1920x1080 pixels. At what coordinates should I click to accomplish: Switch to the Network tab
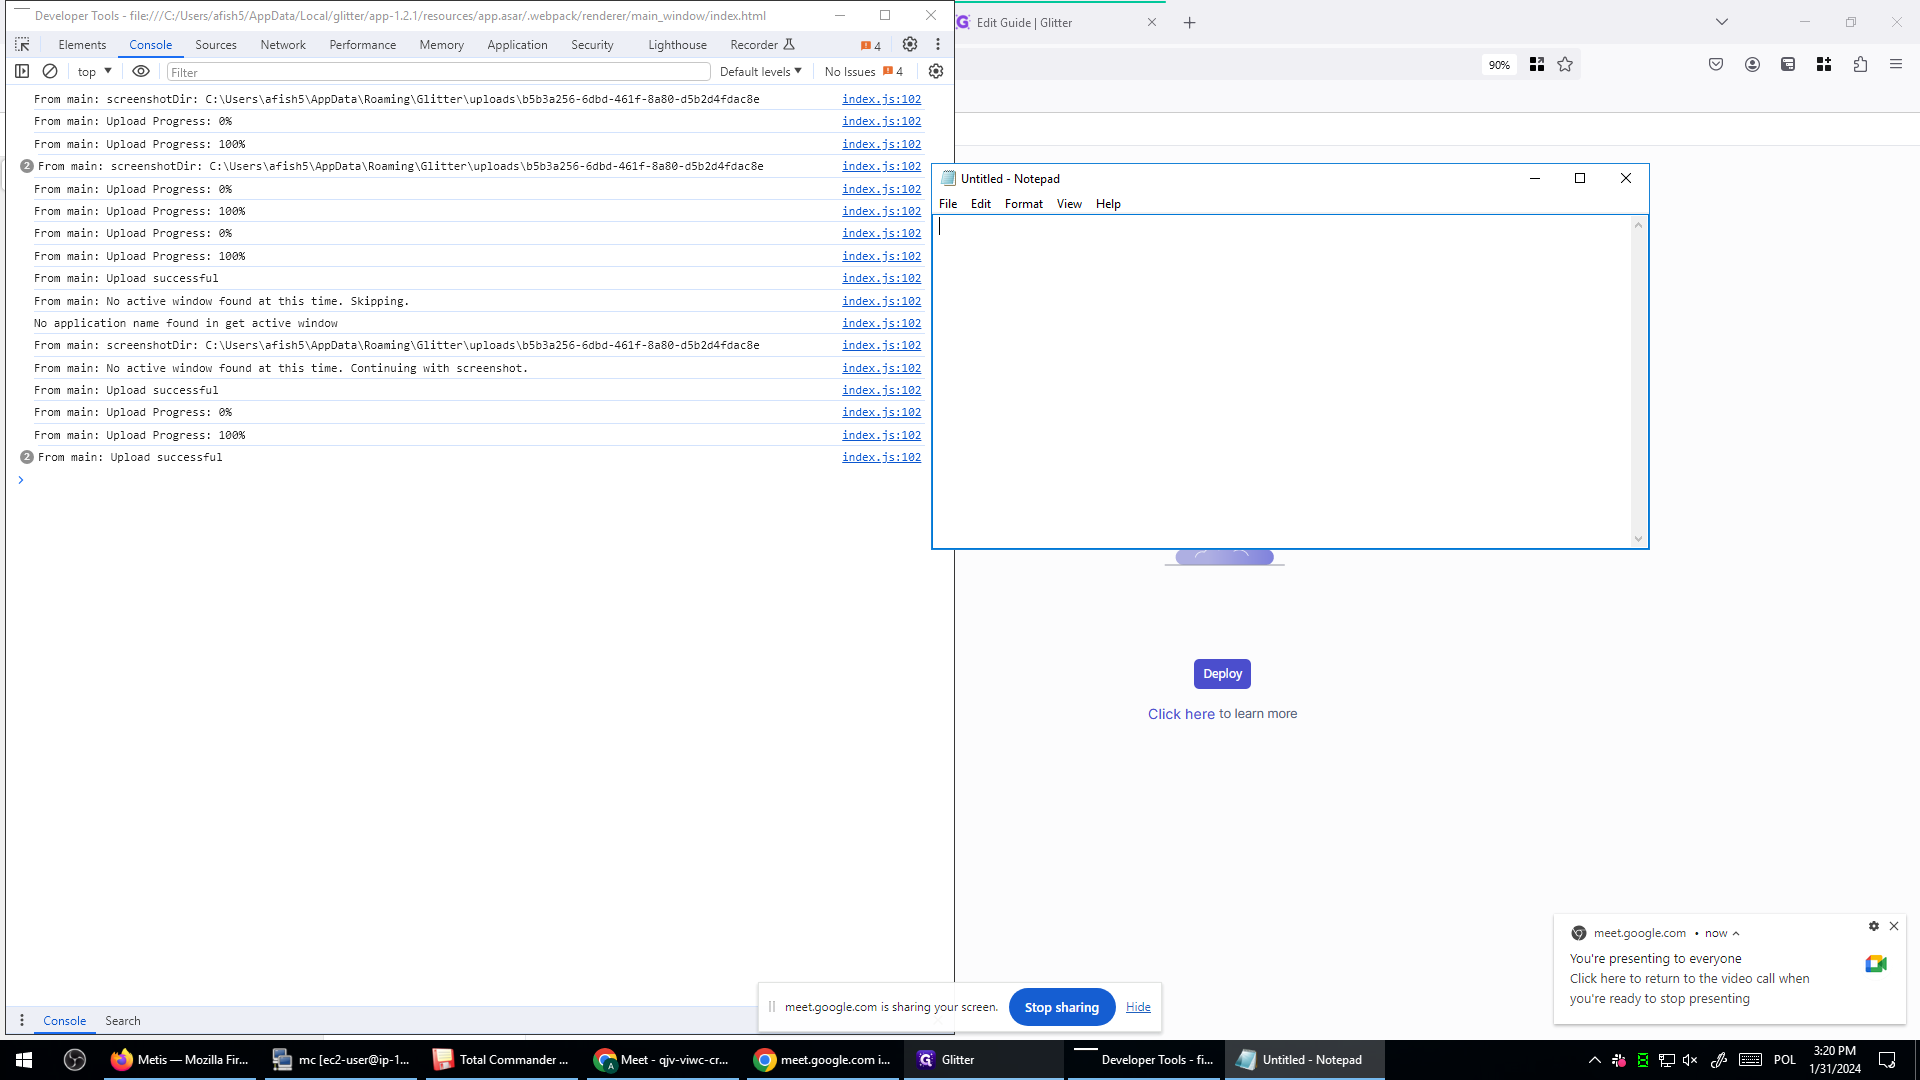[x=283, y=45]
